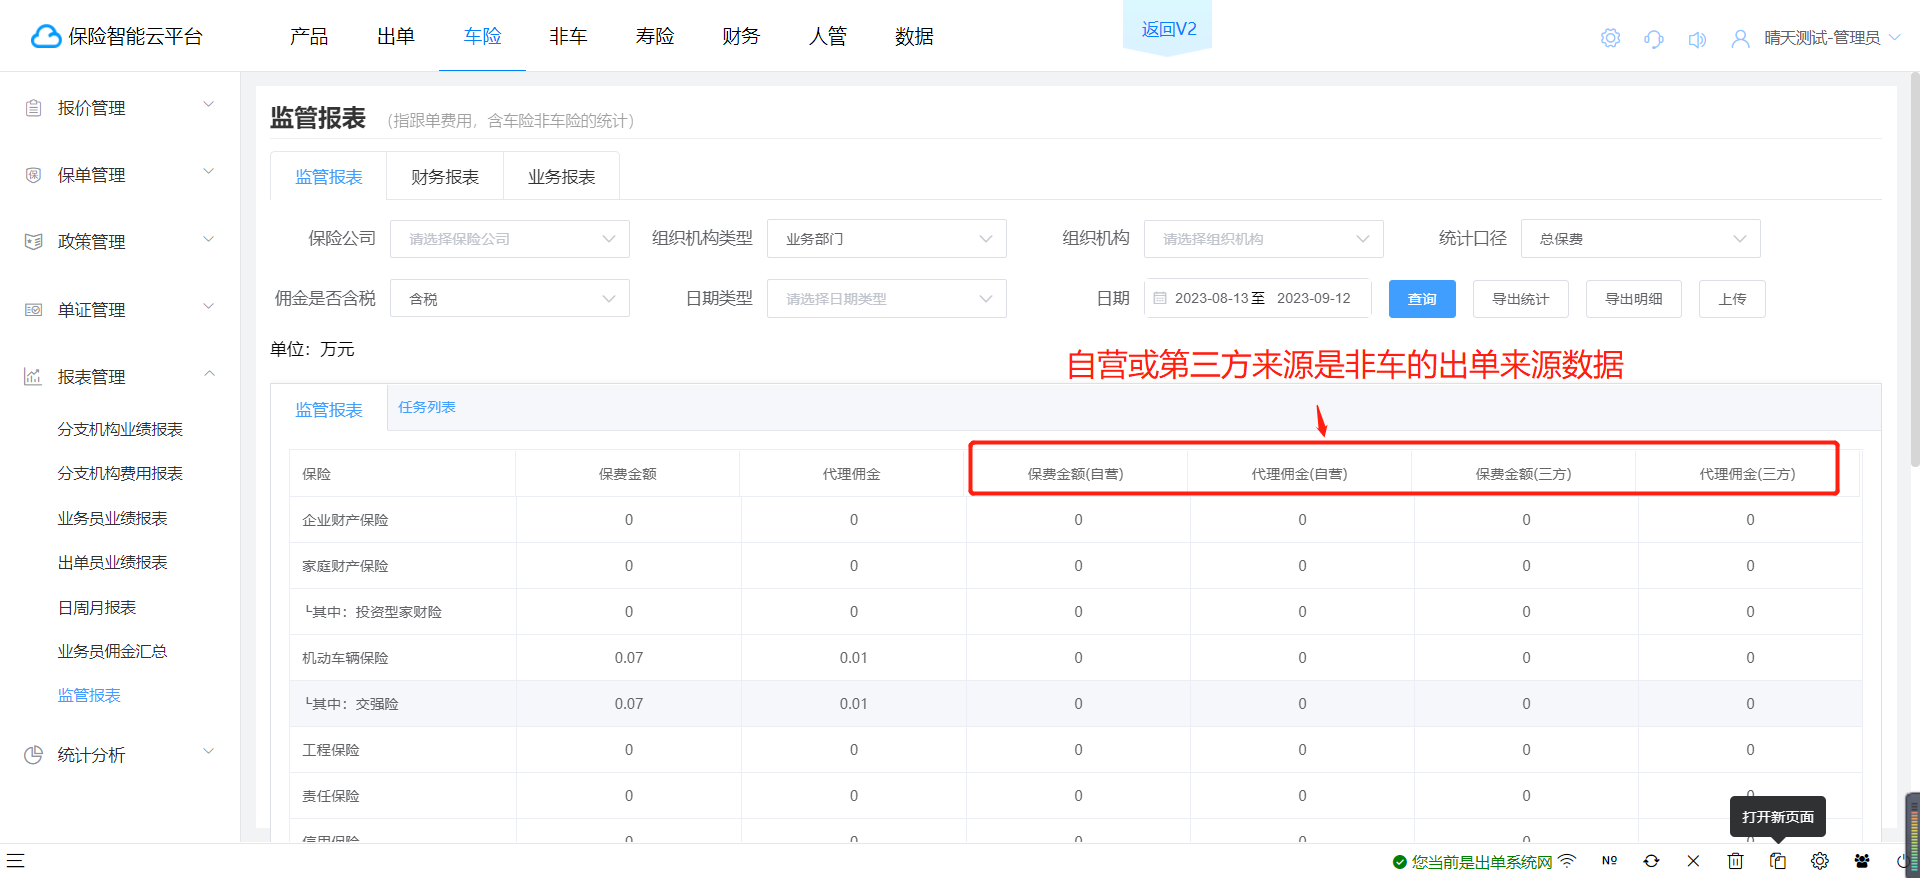This screenshot has height=878, width=1920.
Task: Expand the 保单管理 sidebar menu
Action: point(209,171)
